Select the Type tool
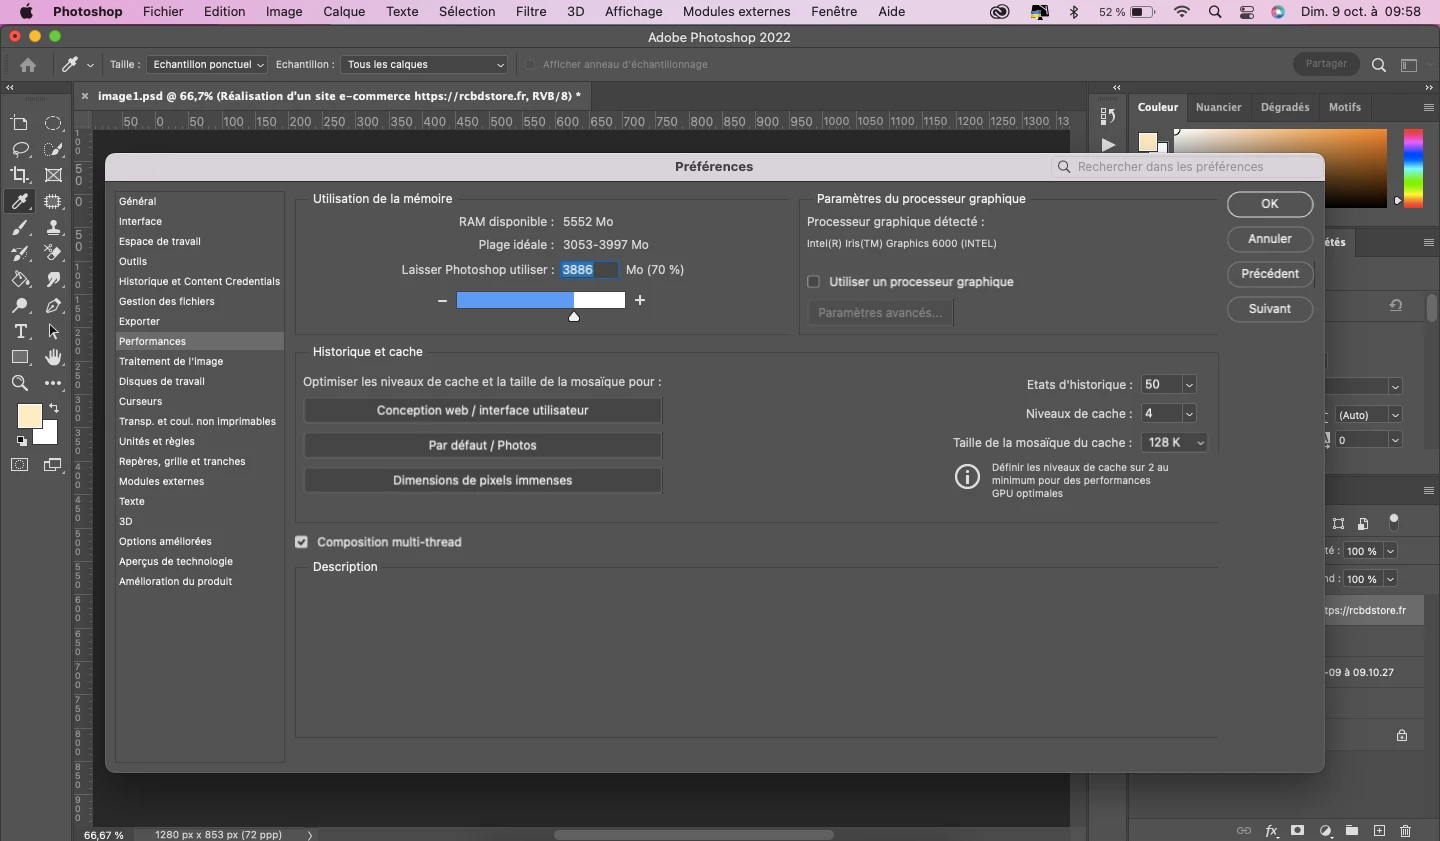The width and height of the screenshot is (1440, 841). (20, 332)
